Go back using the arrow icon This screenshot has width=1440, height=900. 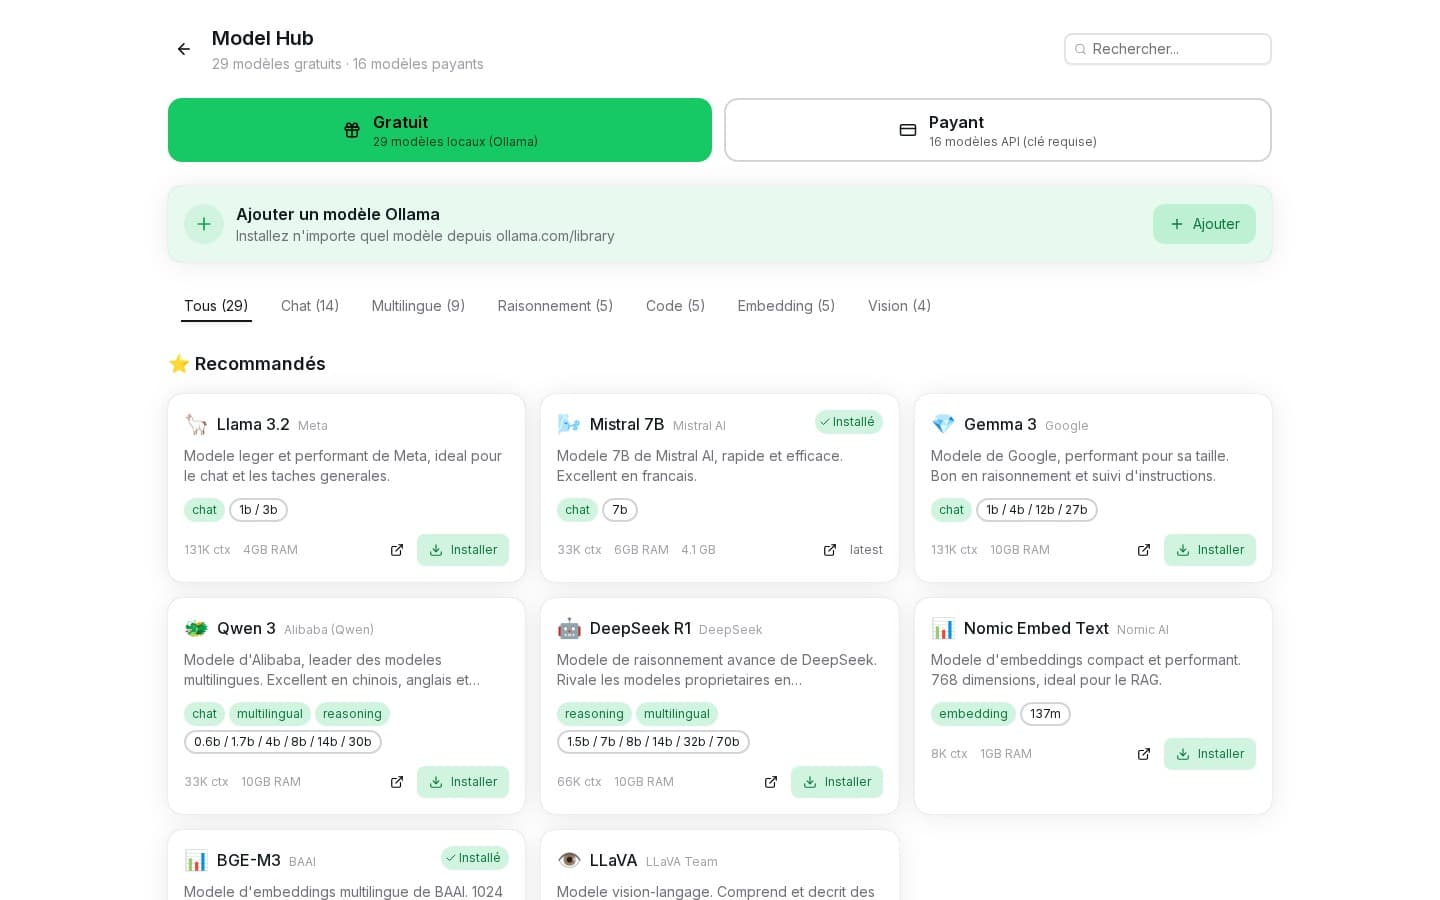coord(184,49)
